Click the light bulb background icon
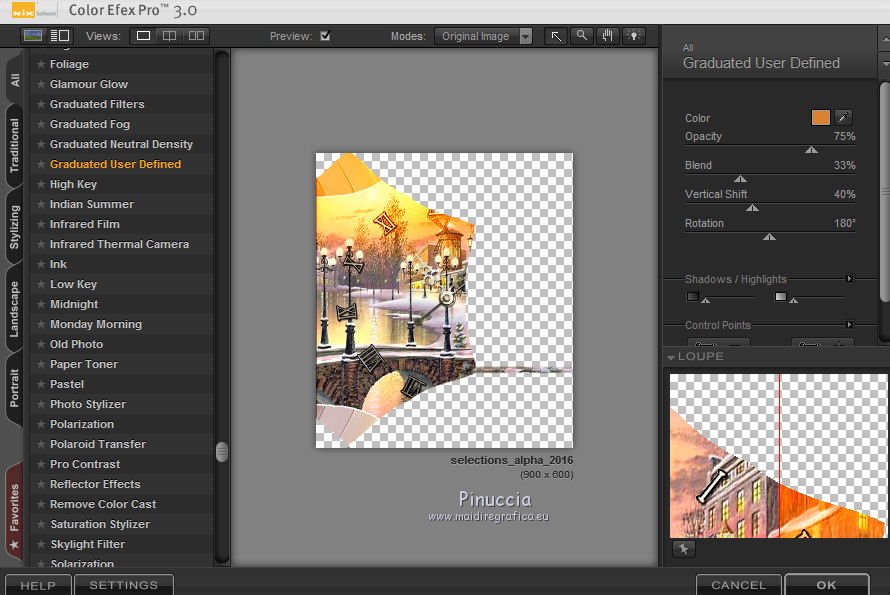 point(633,36)
